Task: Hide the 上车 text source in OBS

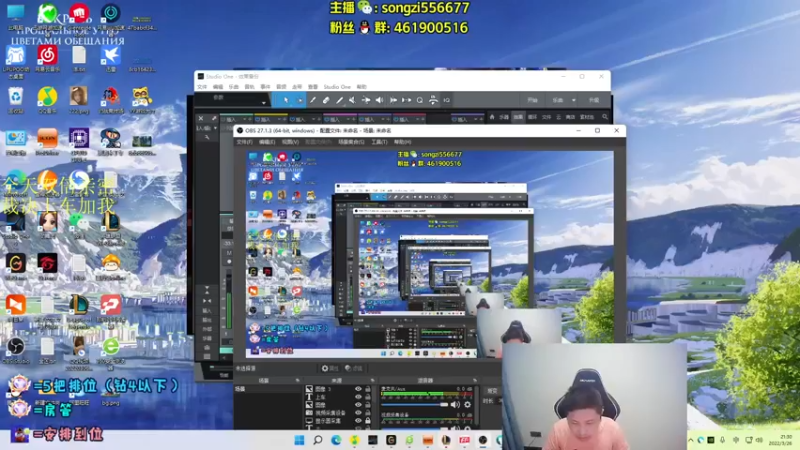Action: coord(358,397)
